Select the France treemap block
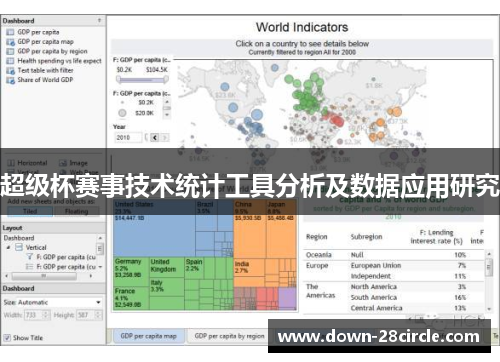 coord(131,298)
